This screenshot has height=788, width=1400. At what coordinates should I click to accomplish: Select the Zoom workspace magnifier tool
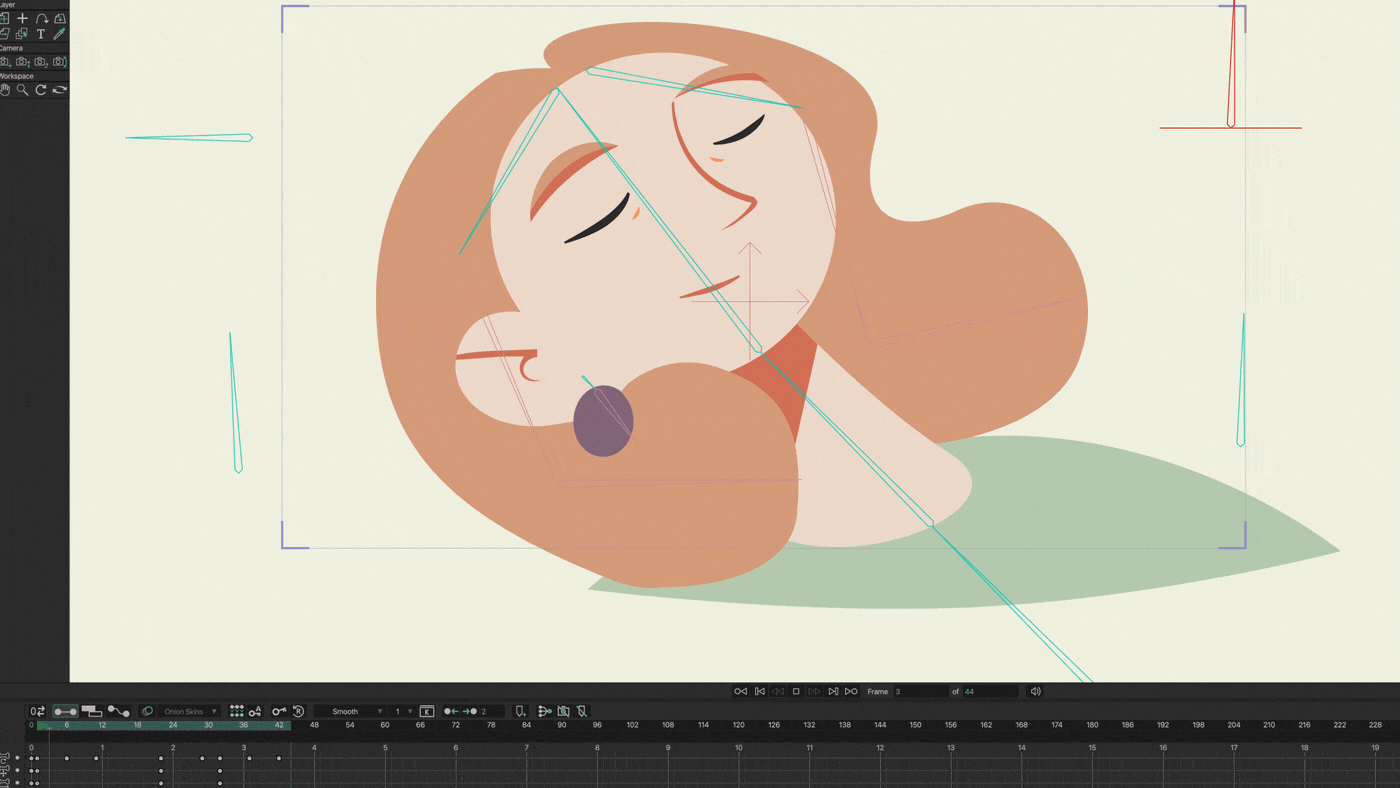coord(22,90)
